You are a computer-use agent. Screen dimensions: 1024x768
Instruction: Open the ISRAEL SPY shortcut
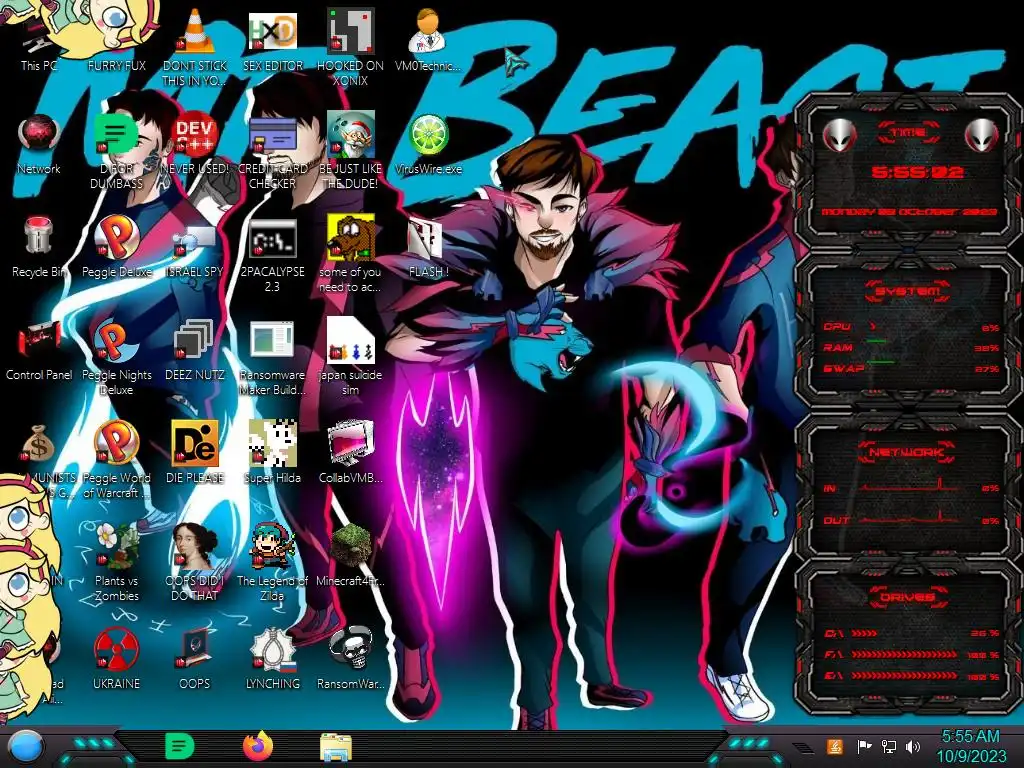195,247
